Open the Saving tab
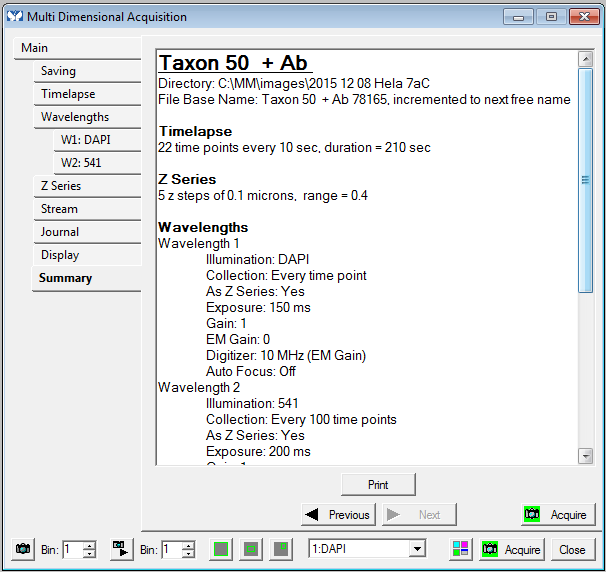606x572 pixels. (87, 71)
